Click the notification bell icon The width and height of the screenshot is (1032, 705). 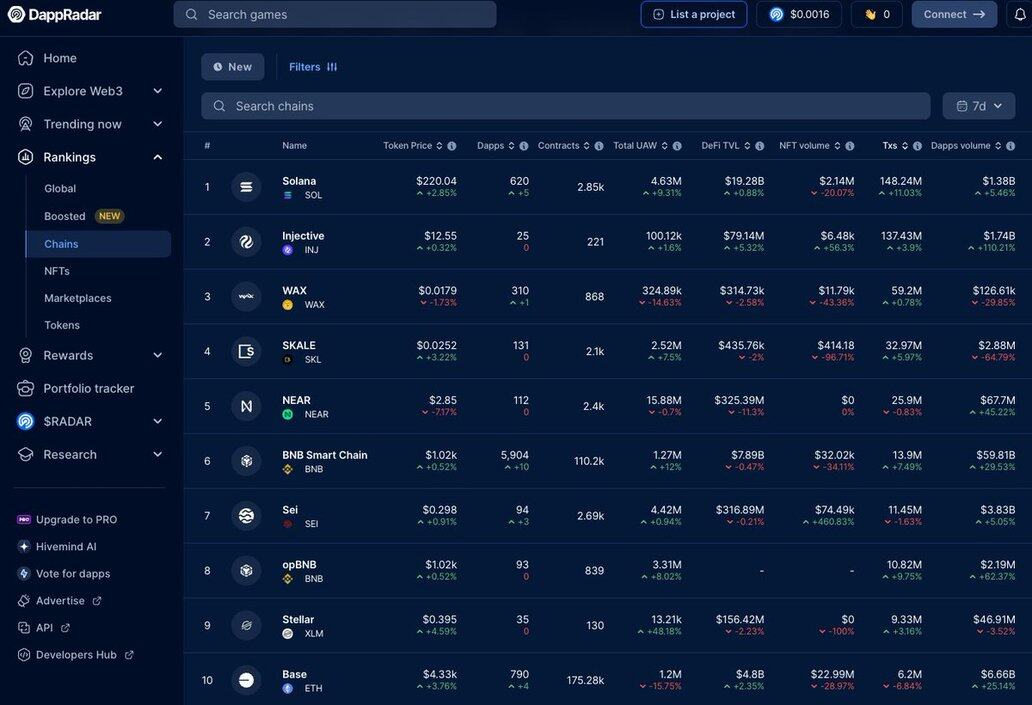[1020, 14]
